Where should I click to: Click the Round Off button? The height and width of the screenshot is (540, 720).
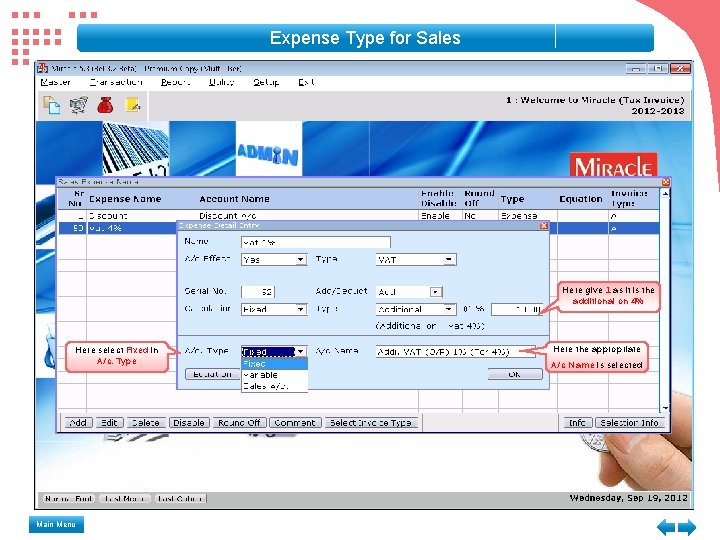coord(239,422)
